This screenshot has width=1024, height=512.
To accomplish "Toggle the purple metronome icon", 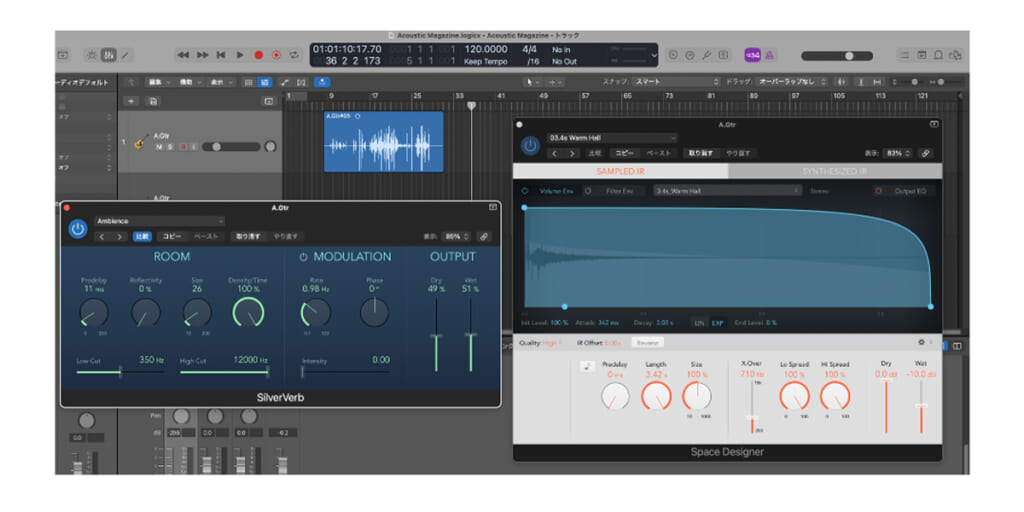I will coord(769,56).
